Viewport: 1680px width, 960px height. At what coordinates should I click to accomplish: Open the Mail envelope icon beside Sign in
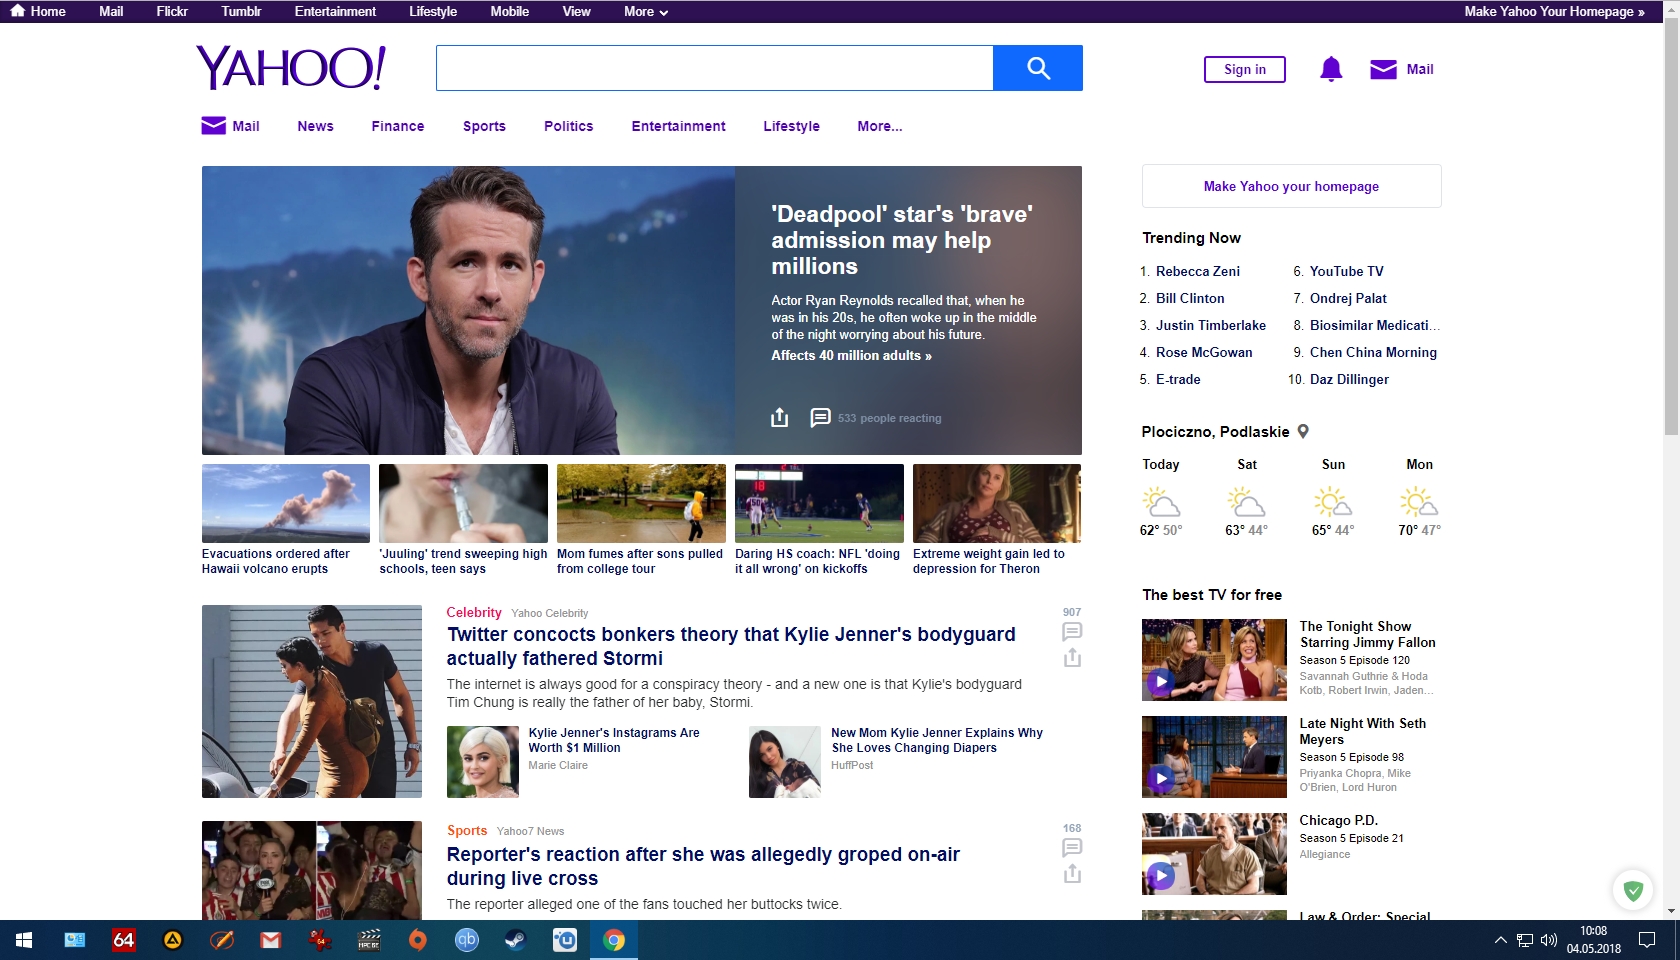[1383, 69]
